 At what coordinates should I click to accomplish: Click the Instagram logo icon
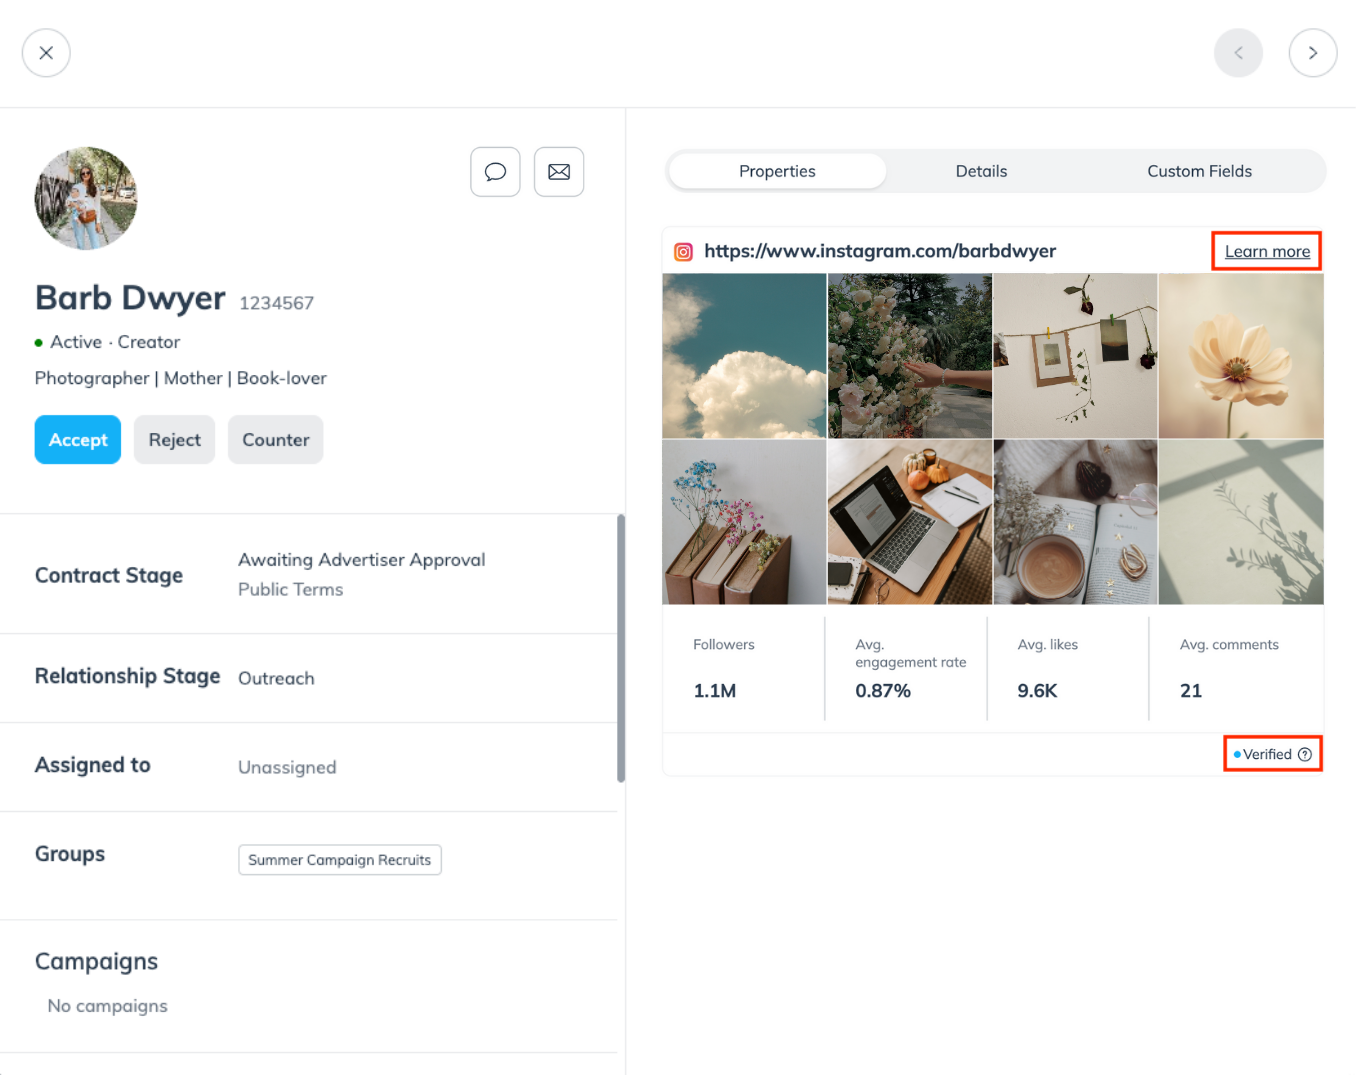point(683,252)
